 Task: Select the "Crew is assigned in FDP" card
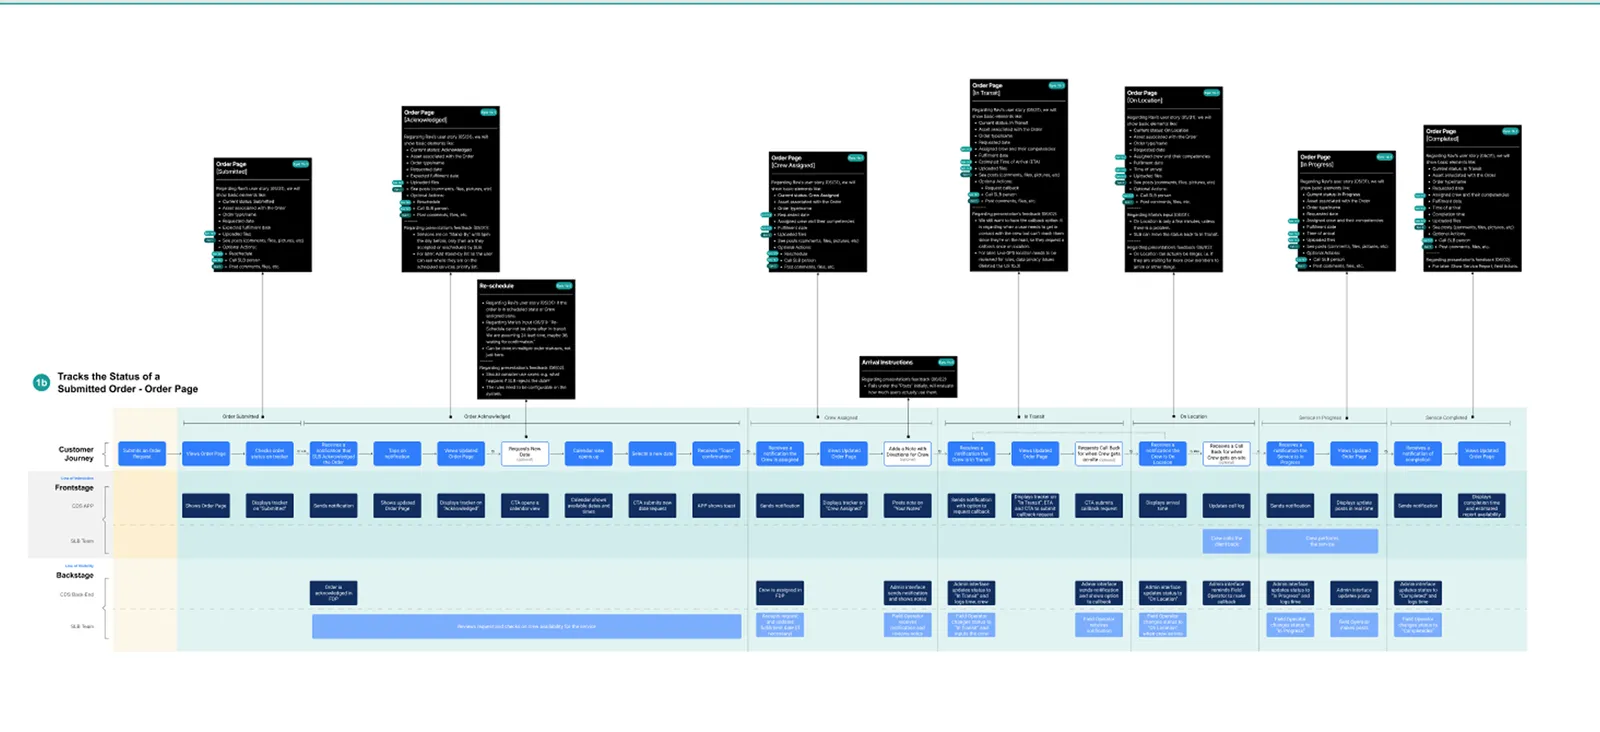[780, 593]
